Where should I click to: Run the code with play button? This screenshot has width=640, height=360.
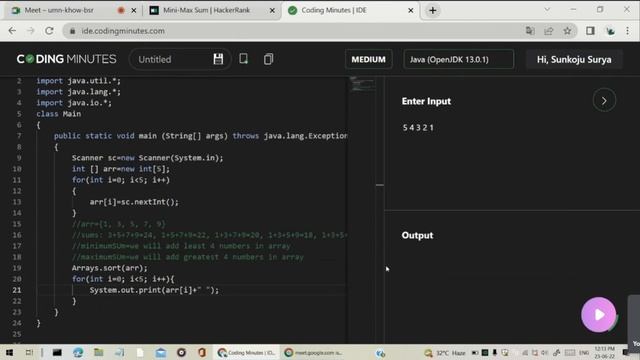[x=598, y=315]
